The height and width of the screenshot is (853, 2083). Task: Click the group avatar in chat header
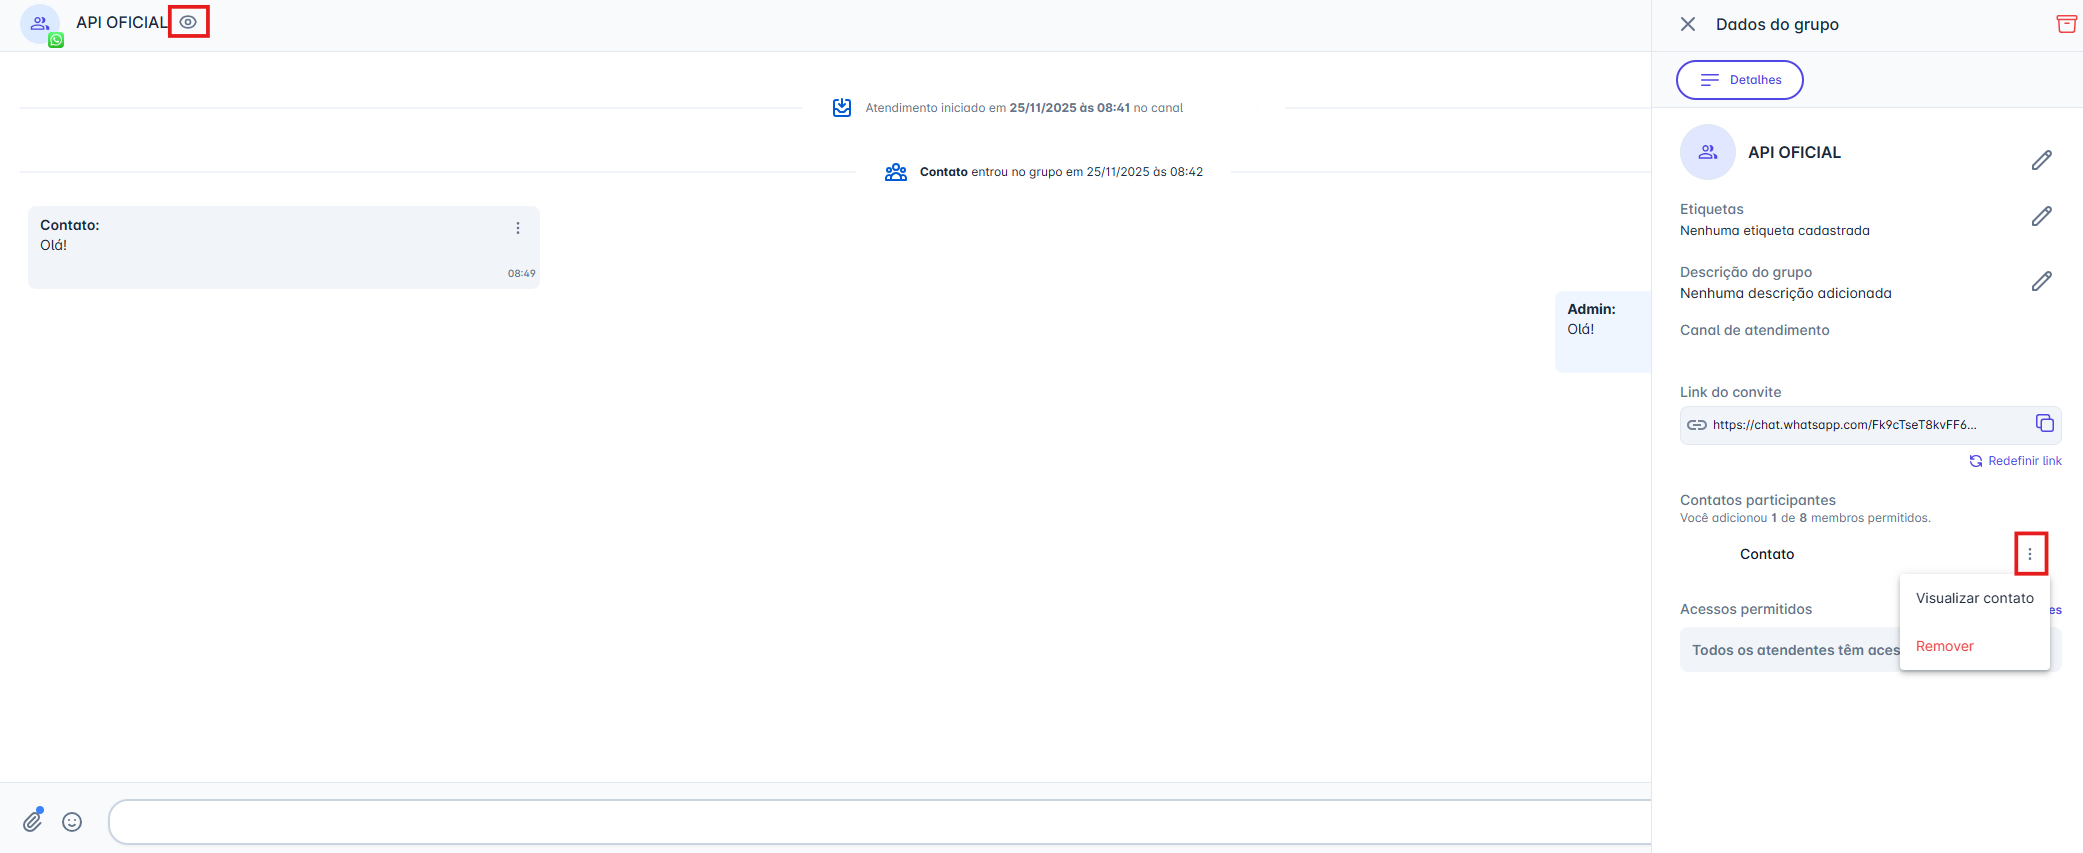40,23
